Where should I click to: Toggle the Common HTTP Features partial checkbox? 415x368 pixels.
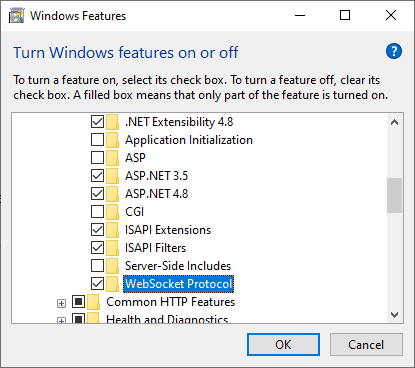(78, 302)
